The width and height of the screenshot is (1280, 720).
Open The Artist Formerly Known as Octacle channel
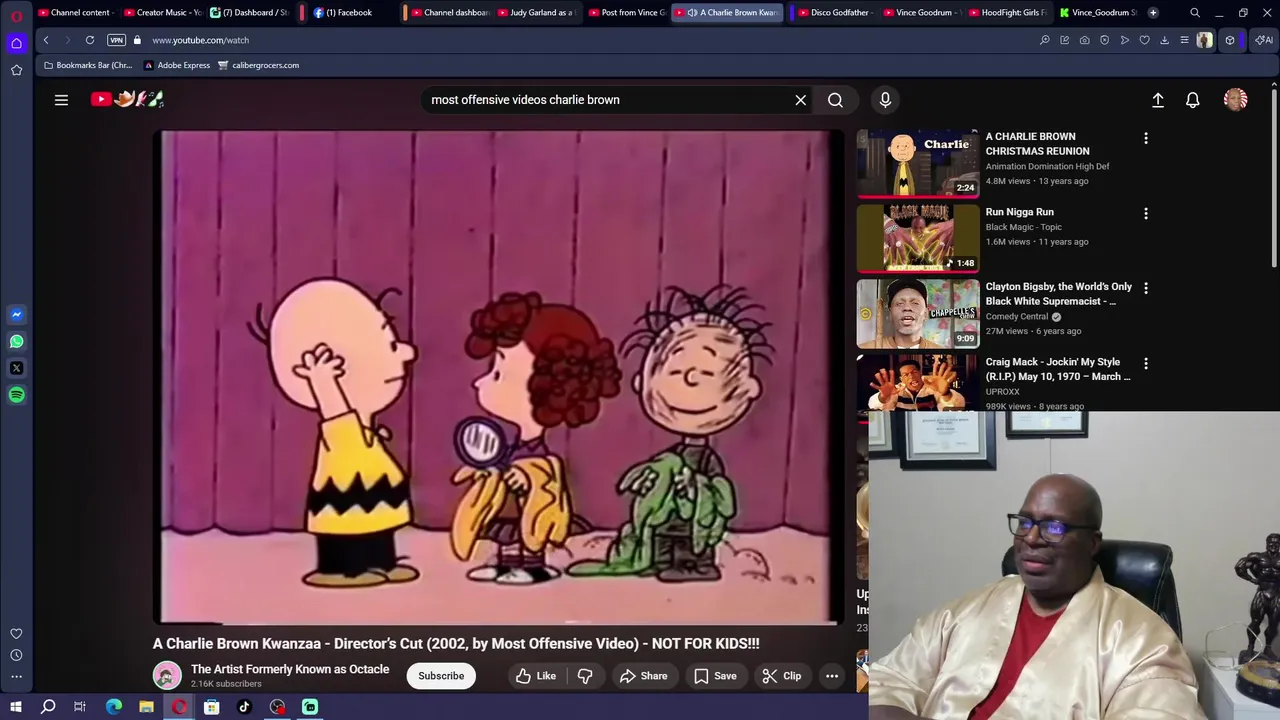[290, 669]
